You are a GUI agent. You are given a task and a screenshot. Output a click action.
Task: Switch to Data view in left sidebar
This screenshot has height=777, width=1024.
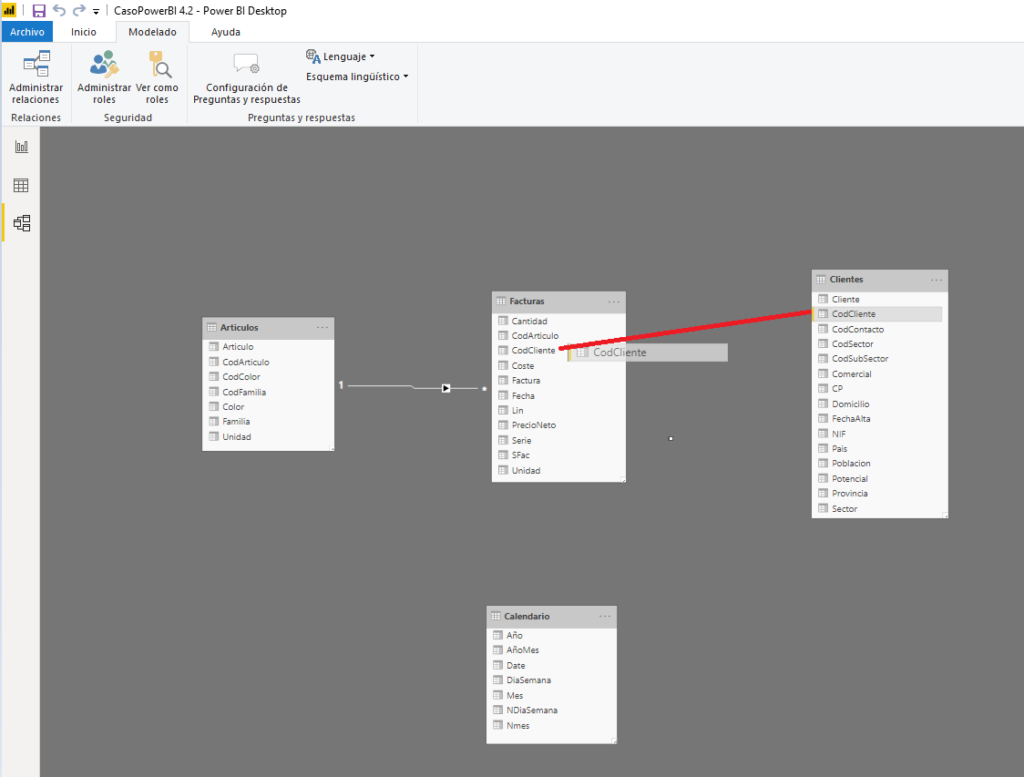point(20,184)
